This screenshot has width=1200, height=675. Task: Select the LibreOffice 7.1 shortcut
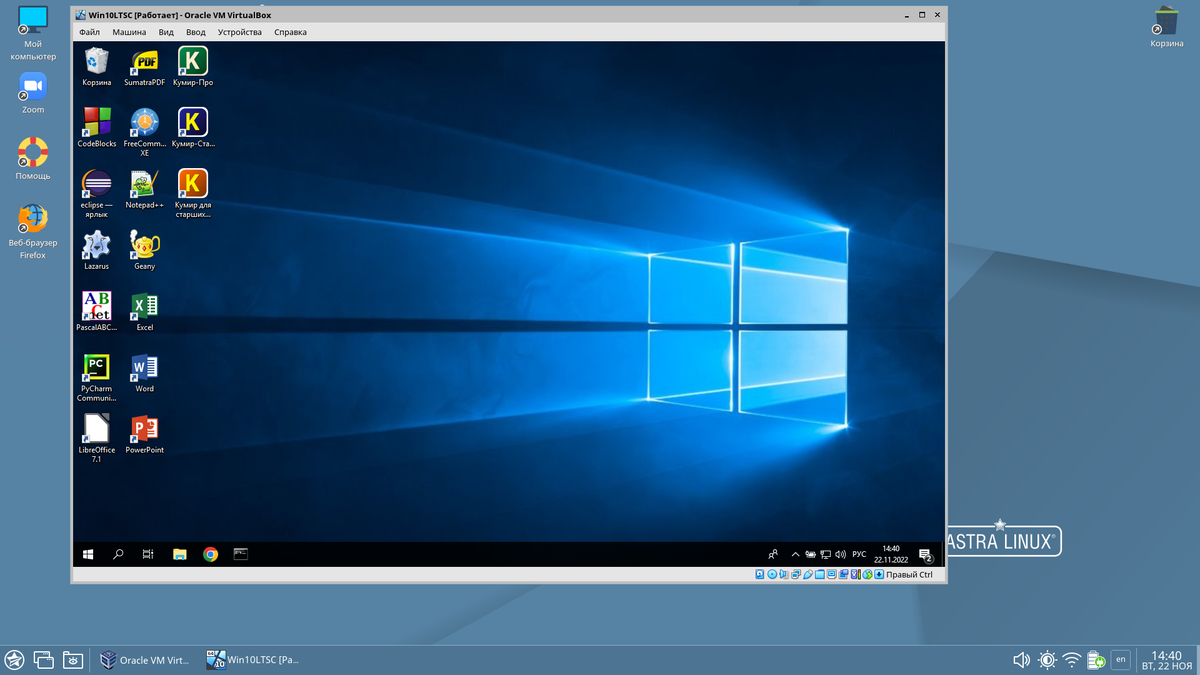click(97, 438)
